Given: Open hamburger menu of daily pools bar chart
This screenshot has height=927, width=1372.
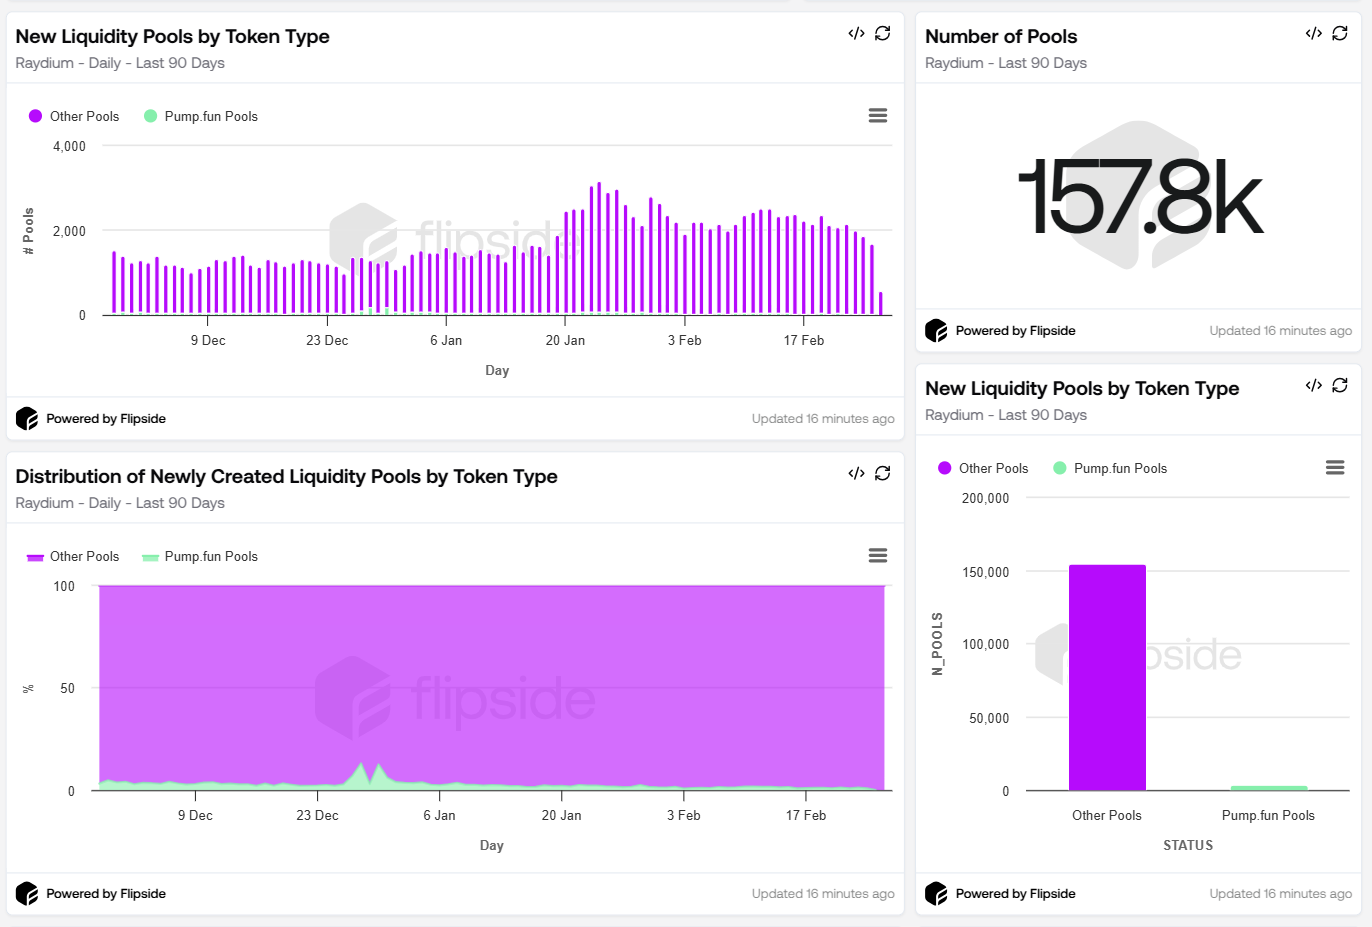Looking at the screenshot, I should 878,116.
